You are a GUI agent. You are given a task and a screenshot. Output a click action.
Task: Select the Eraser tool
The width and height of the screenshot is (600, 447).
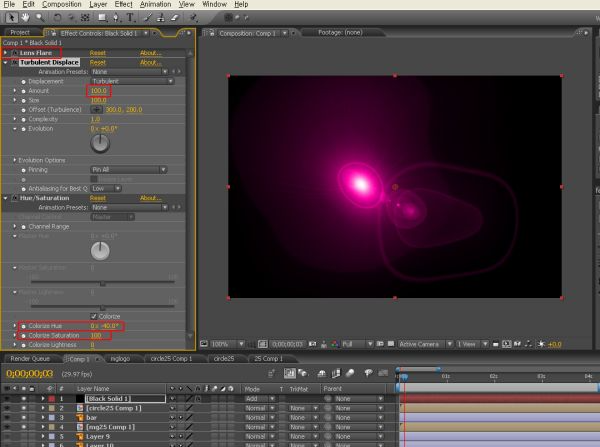coord(174,18)
